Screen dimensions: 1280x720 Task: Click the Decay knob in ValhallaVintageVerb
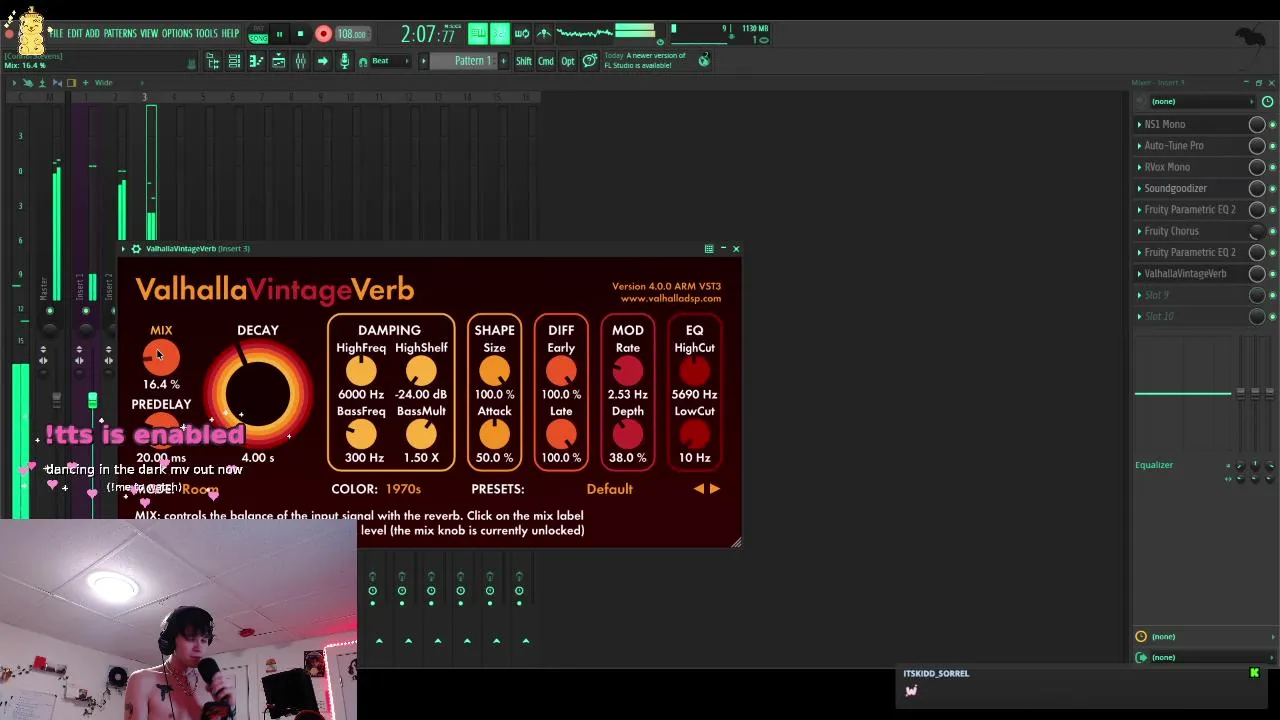258,395
